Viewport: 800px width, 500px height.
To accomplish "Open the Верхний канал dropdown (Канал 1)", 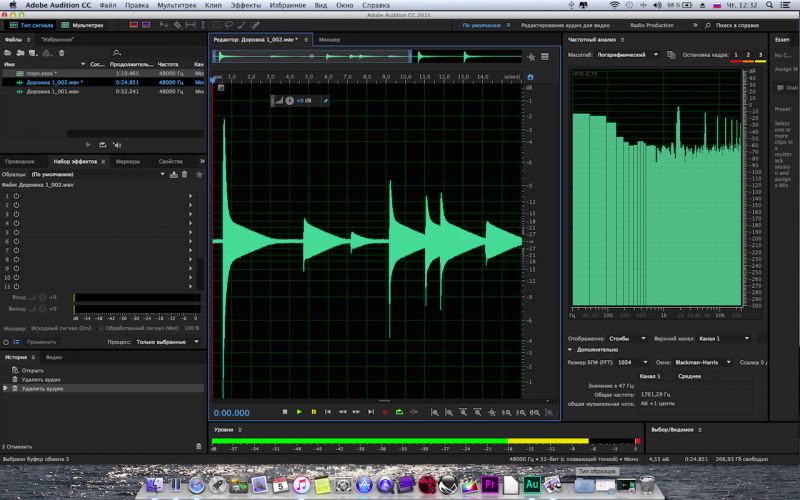I will click(724, 338).
